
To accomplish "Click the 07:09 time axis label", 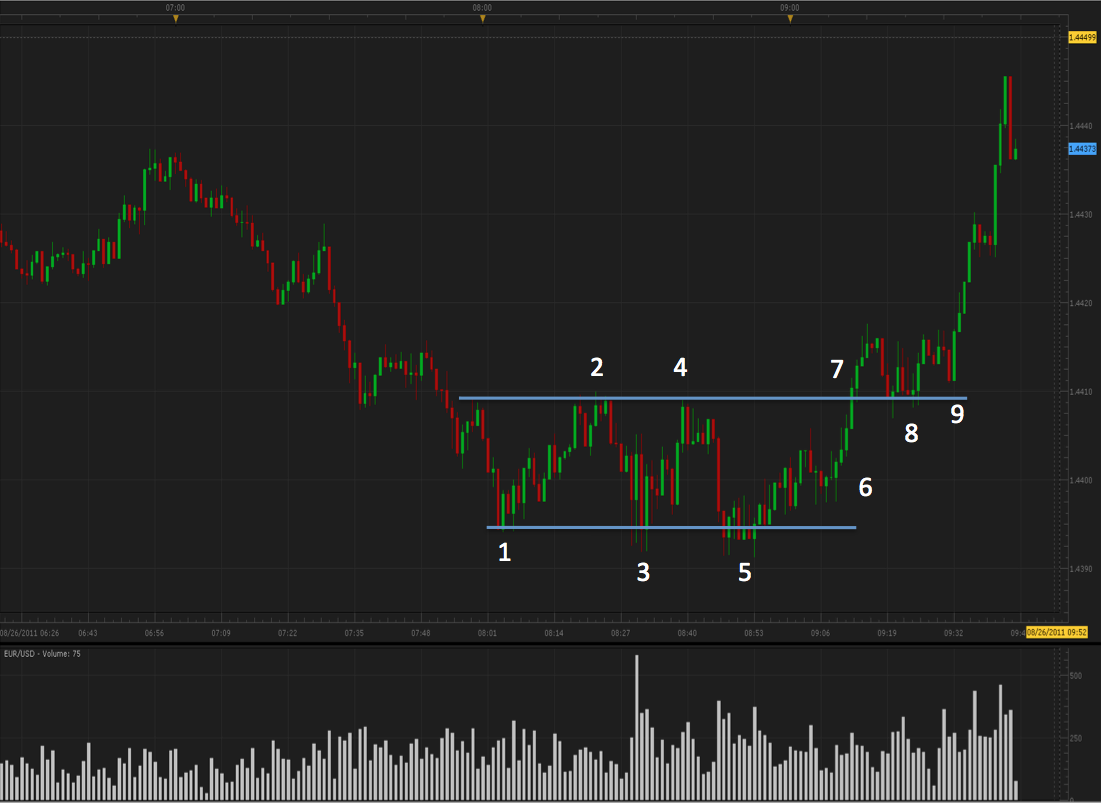I will pyautogui.click(x=221, y=633).
